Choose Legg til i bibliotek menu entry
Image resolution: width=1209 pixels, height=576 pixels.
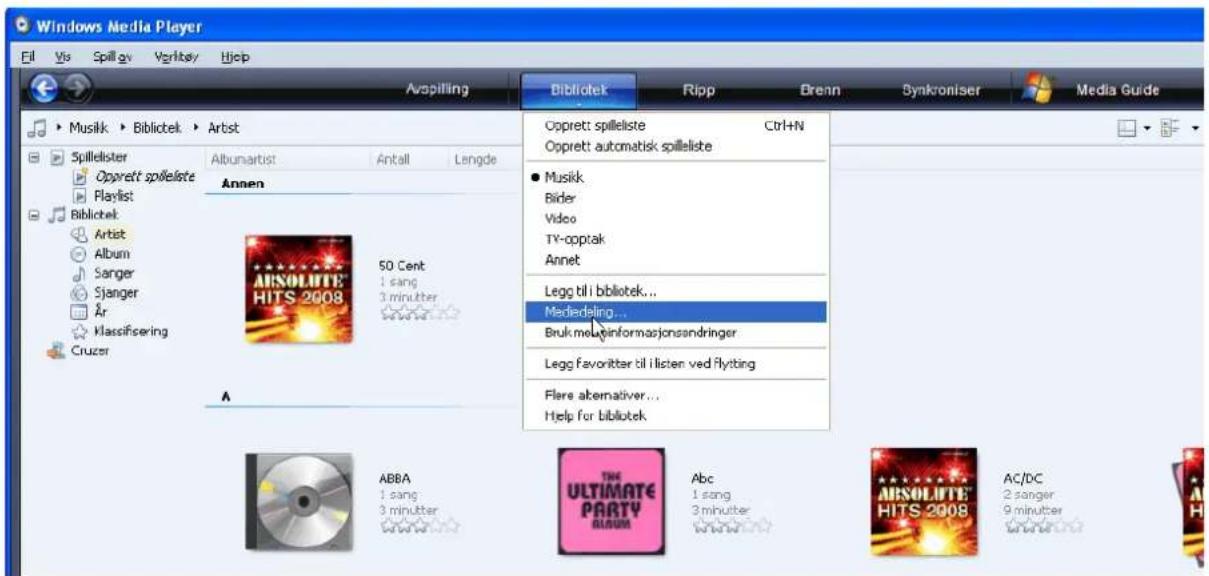(676, 292)
